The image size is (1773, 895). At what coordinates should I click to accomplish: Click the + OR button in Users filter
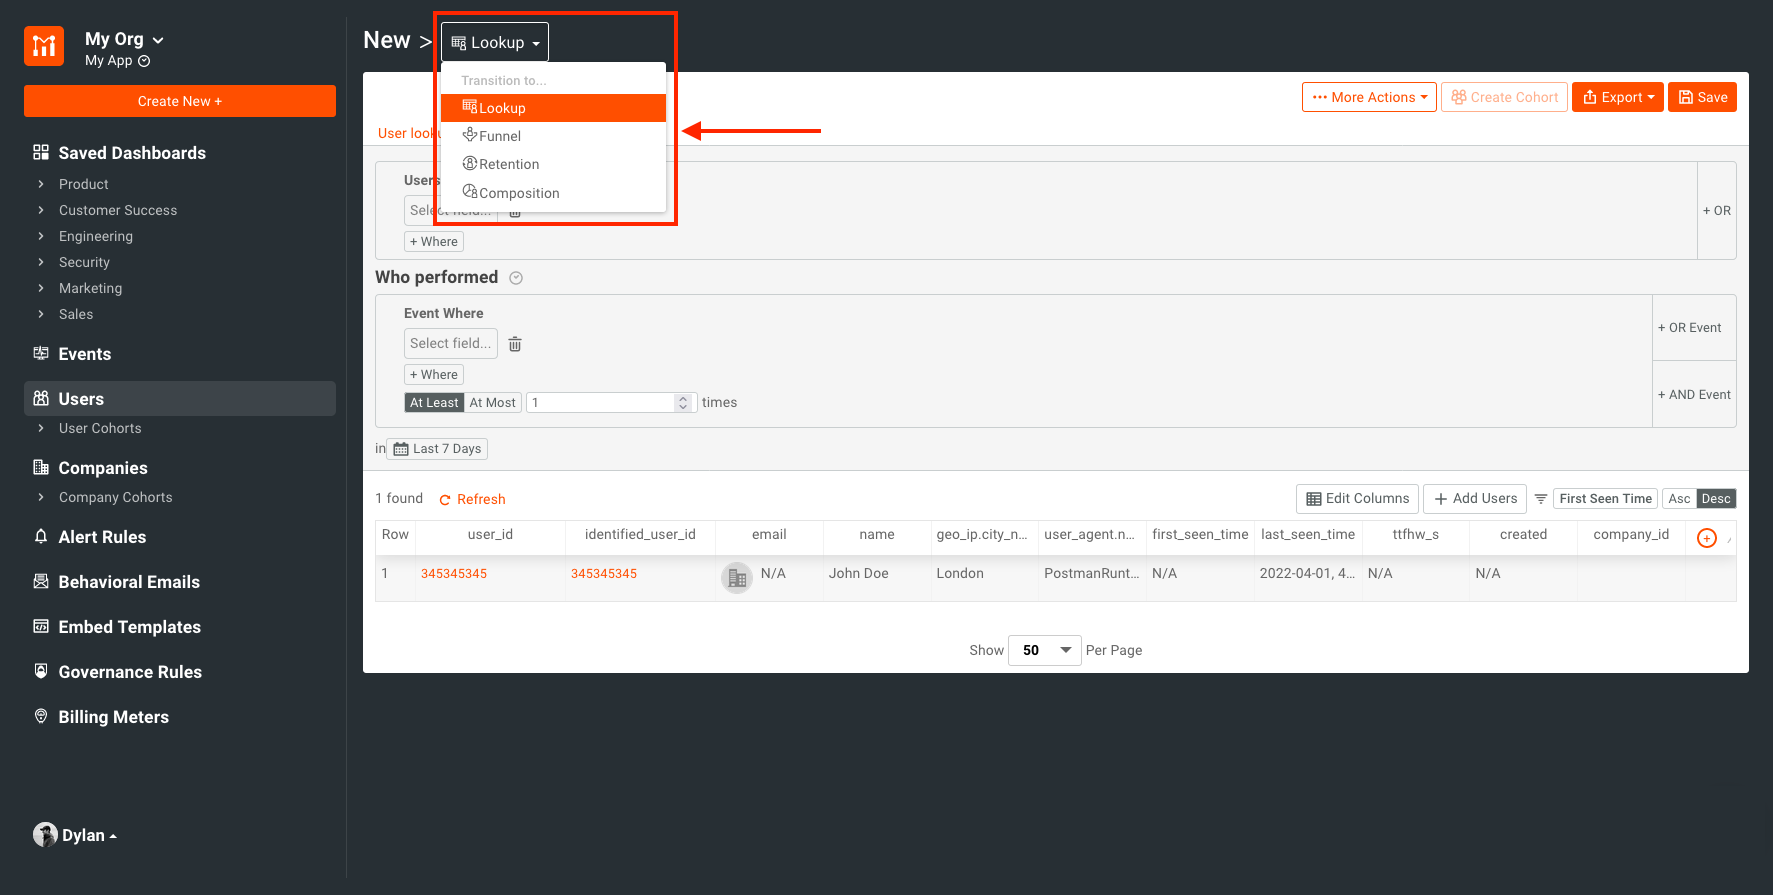tap(1717, 211)
